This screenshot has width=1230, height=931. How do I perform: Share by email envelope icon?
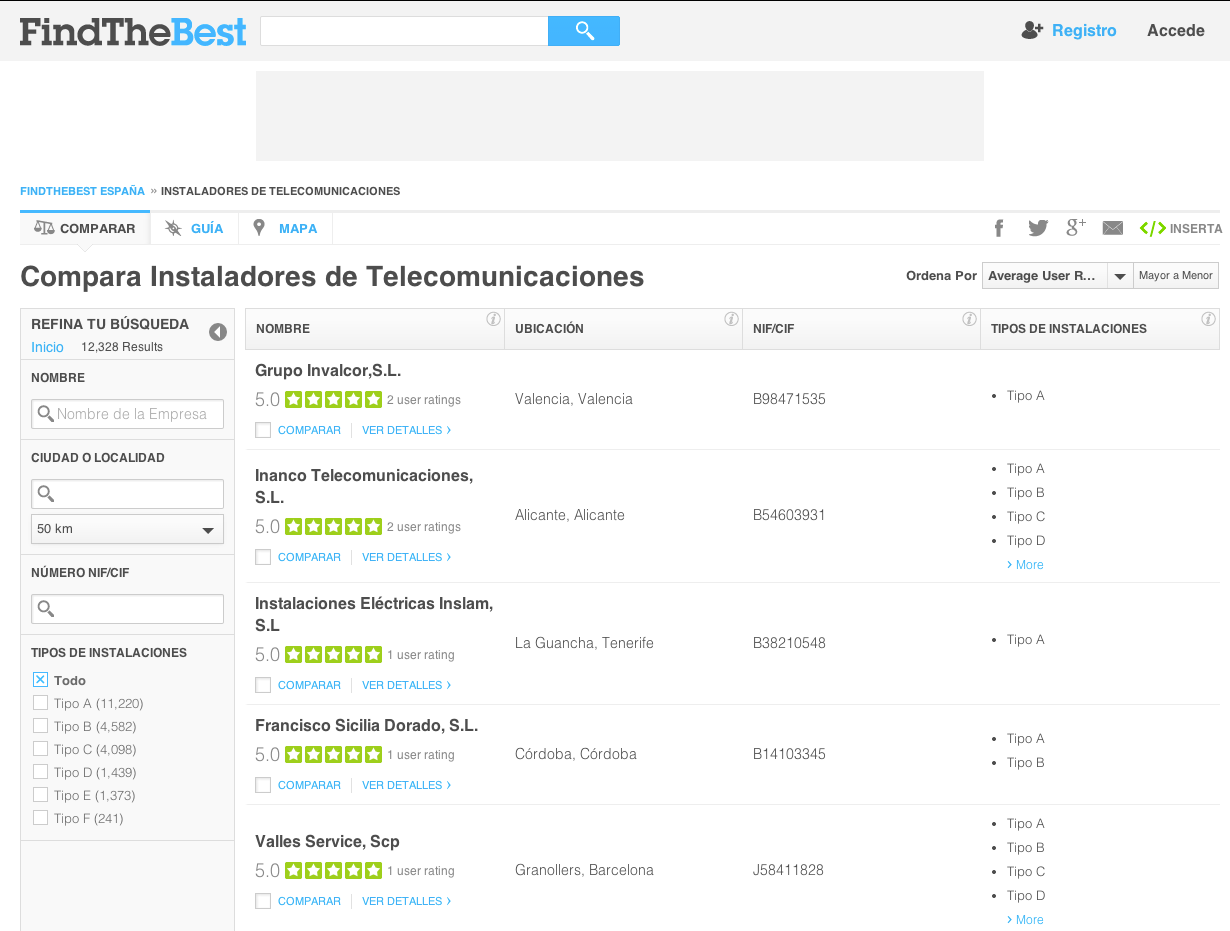1113,228
